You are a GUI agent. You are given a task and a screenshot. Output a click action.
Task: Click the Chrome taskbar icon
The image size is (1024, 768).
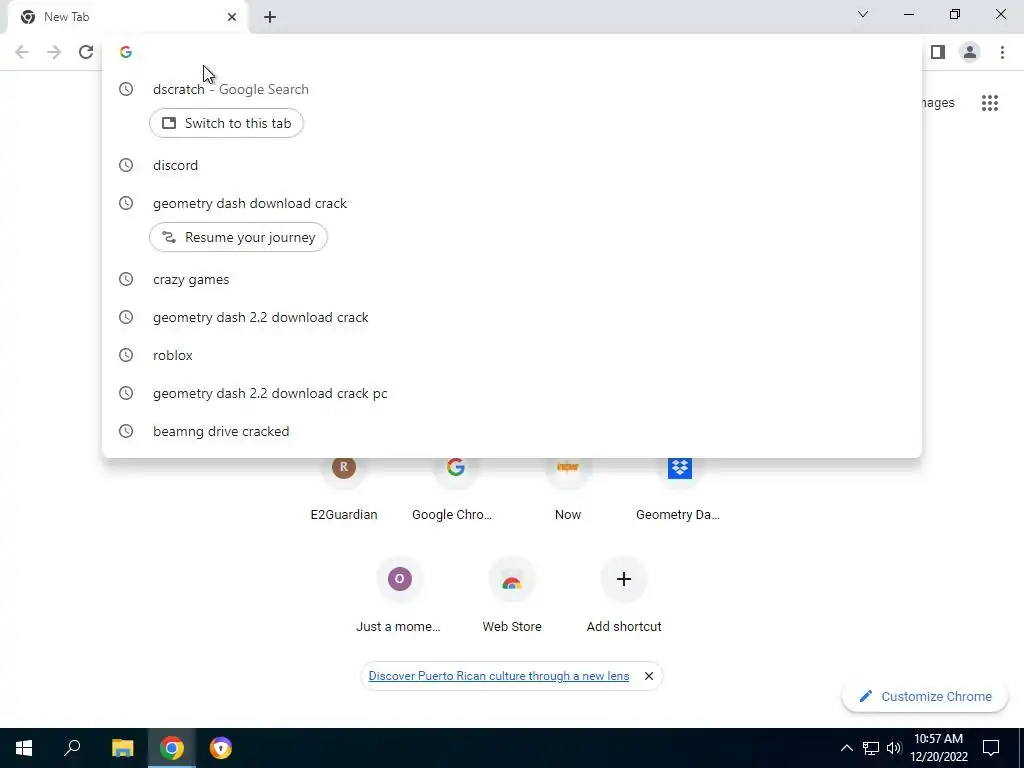(172, 748)
